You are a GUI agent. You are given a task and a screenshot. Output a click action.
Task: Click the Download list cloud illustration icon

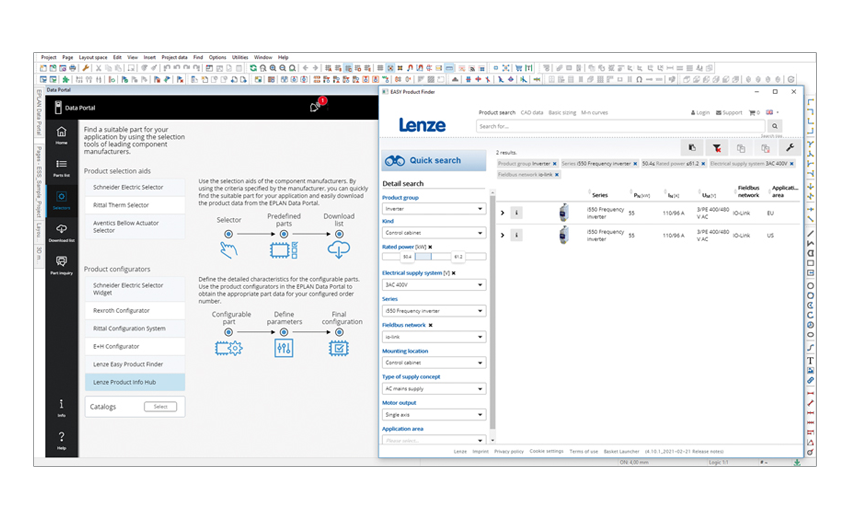coord(339,249)
